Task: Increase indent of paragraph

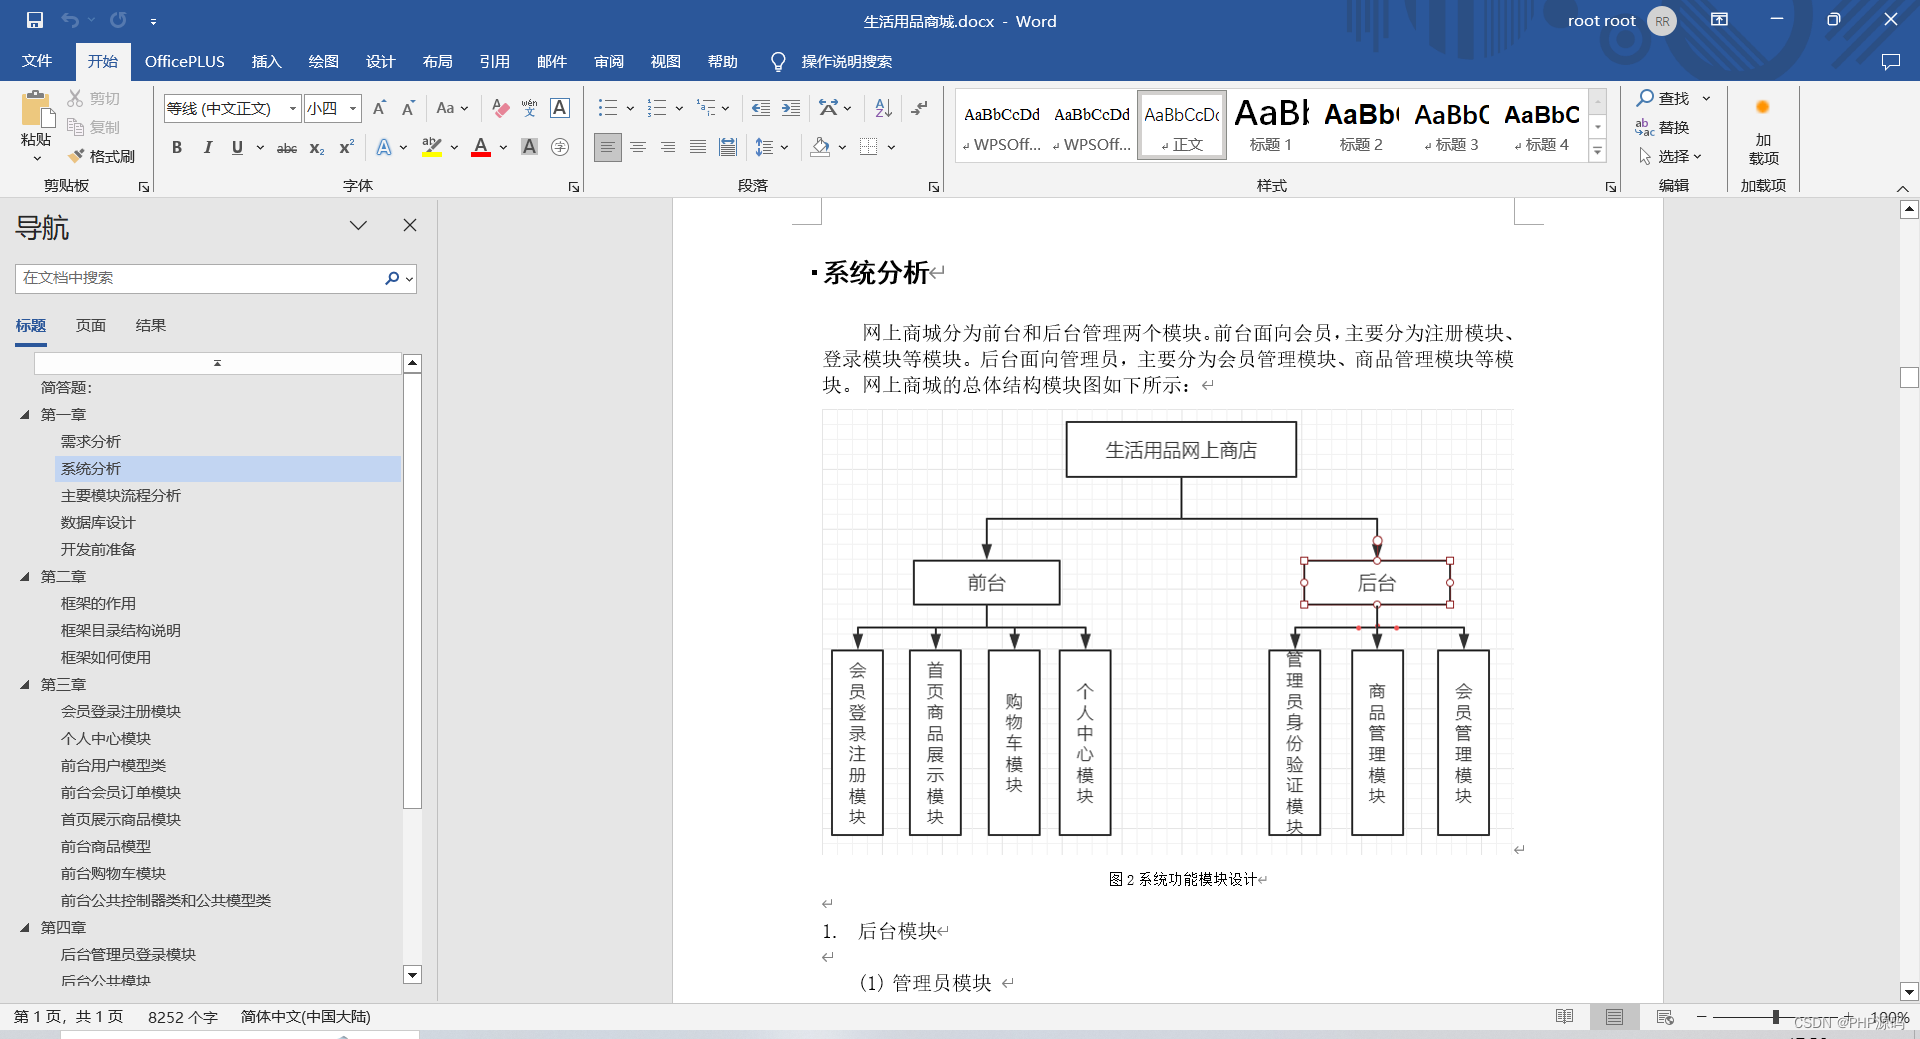Action: click(791, 108)
